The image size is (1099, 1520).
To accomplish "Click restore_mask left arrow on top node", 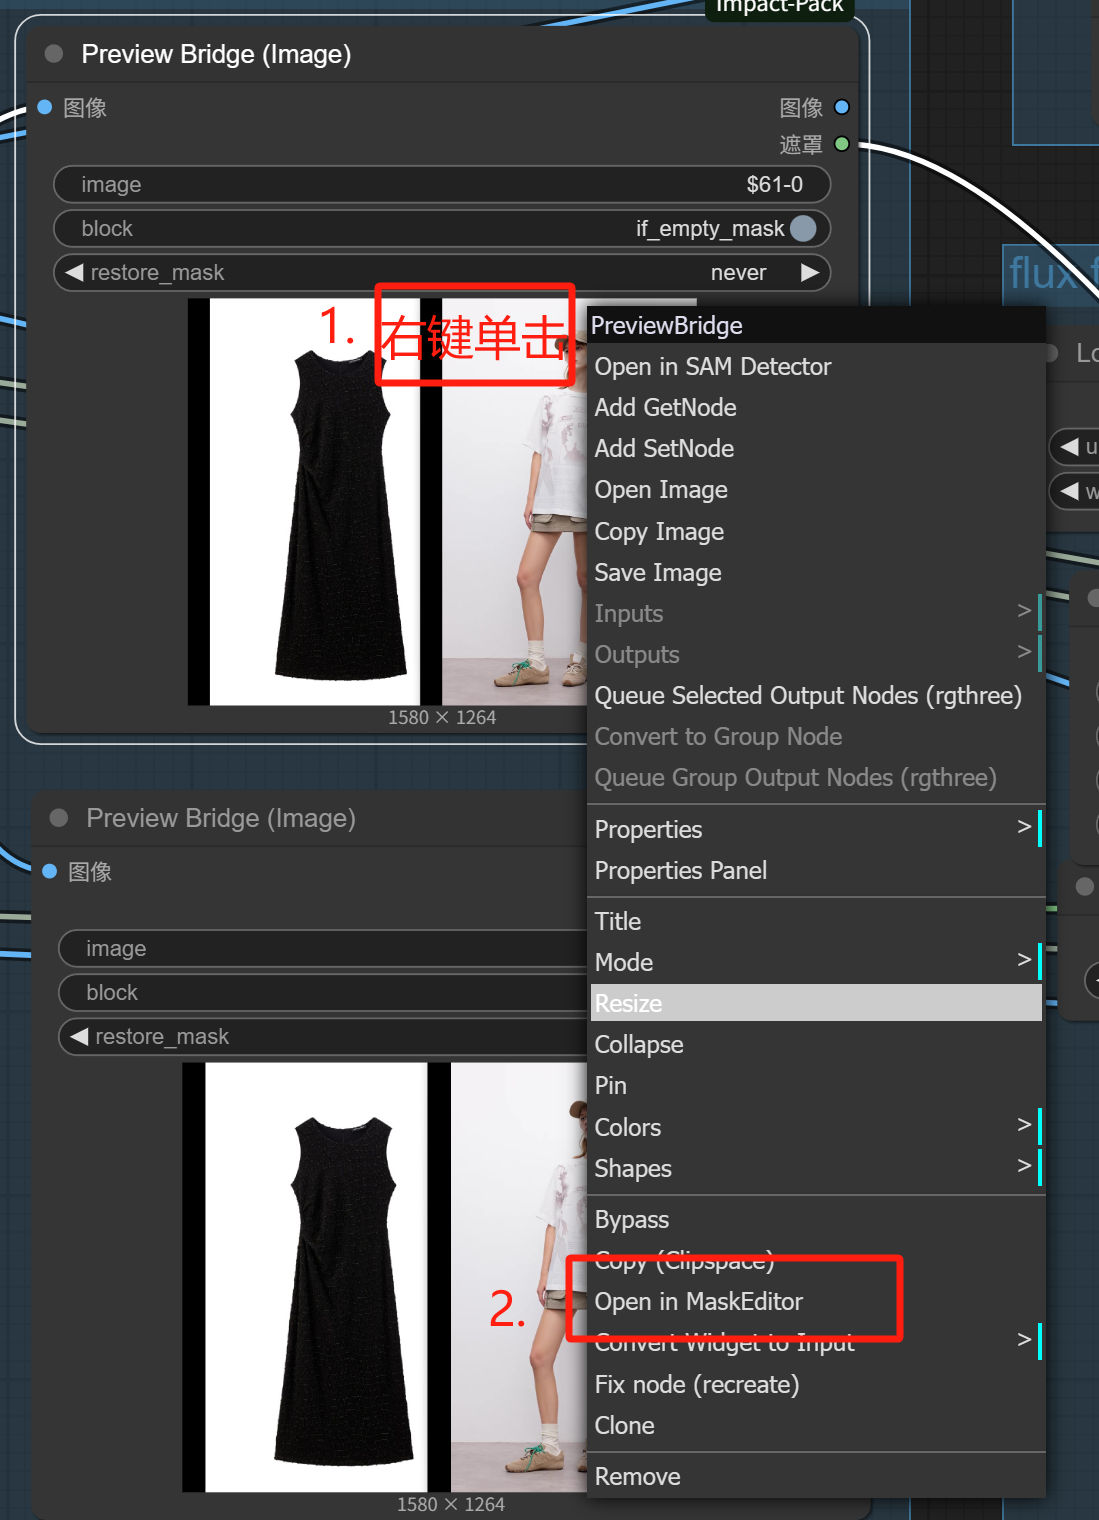I will pyautogui.click(x=74, y=273).
